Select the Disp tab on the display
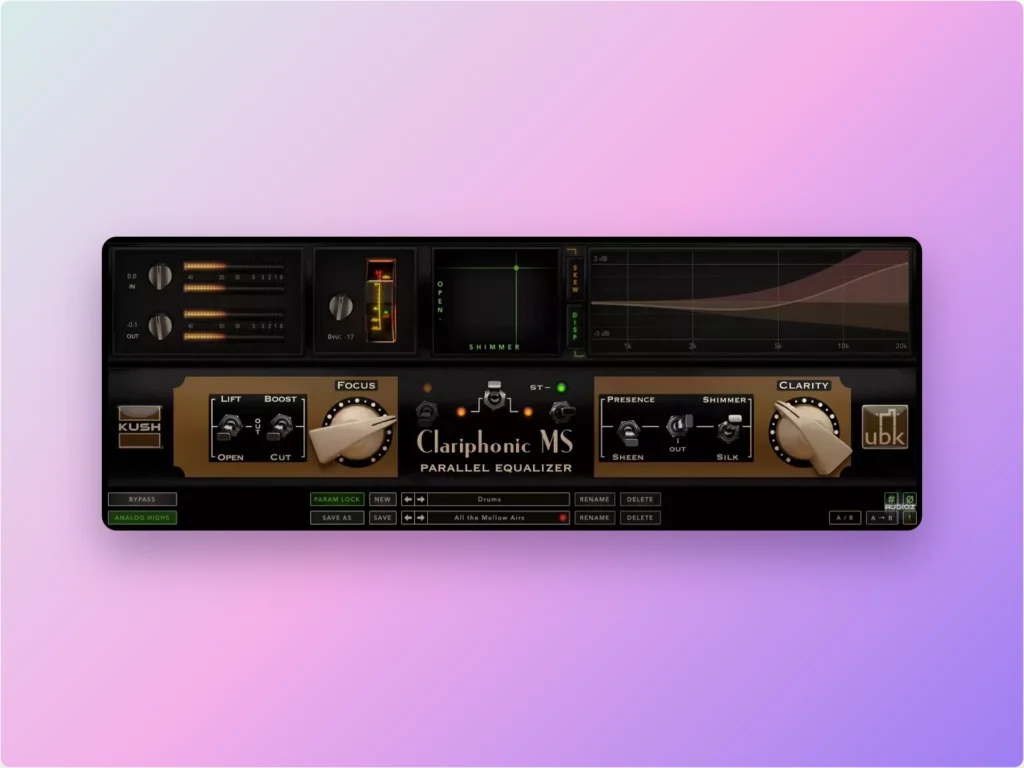Screen dimensions: 1024x768 click(x=575, y=326)
